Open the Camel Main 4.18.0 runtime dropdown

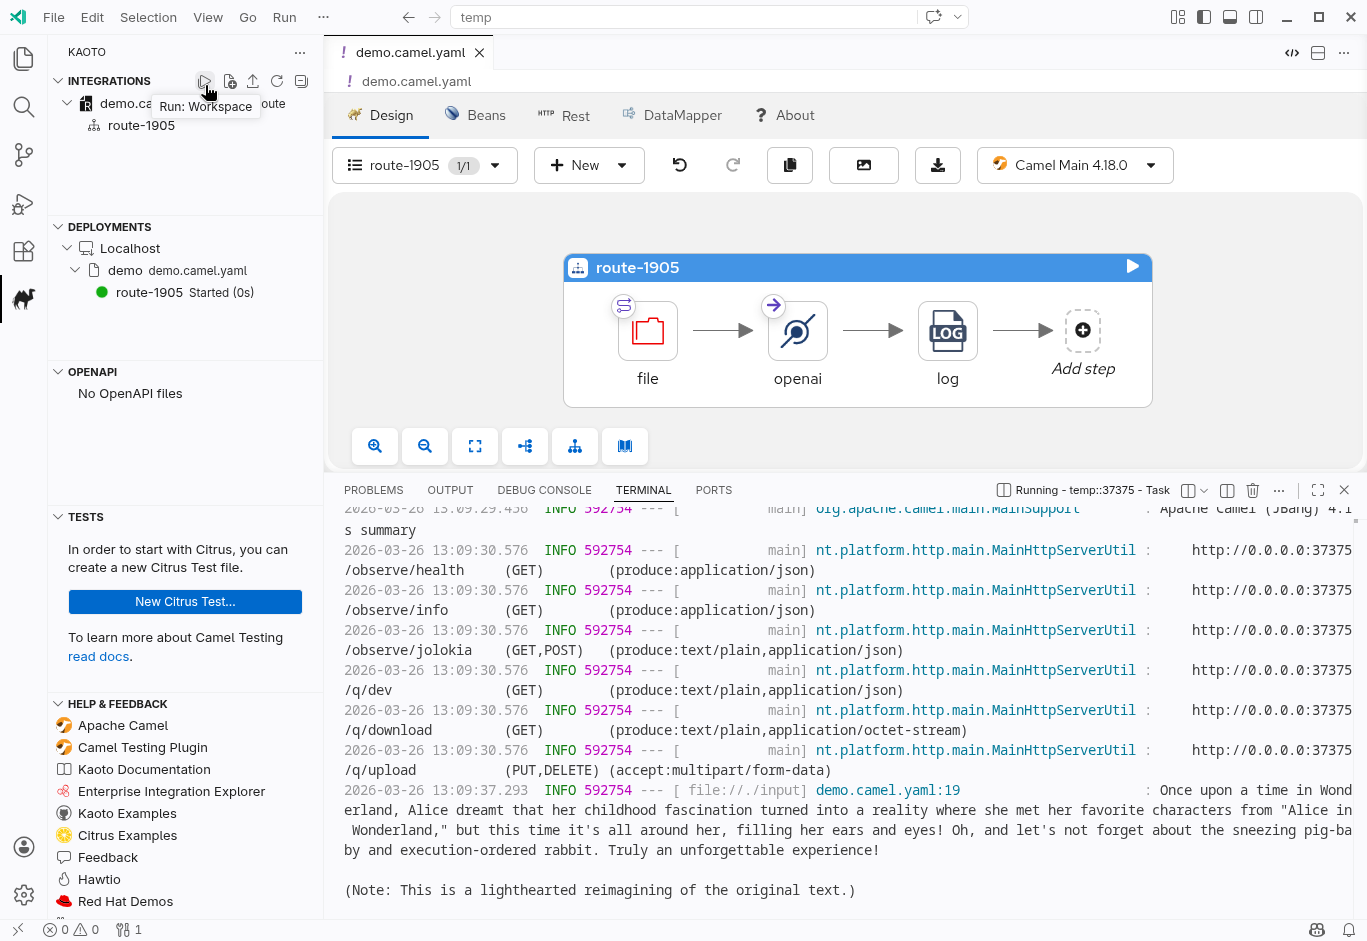pos(1074,166)
